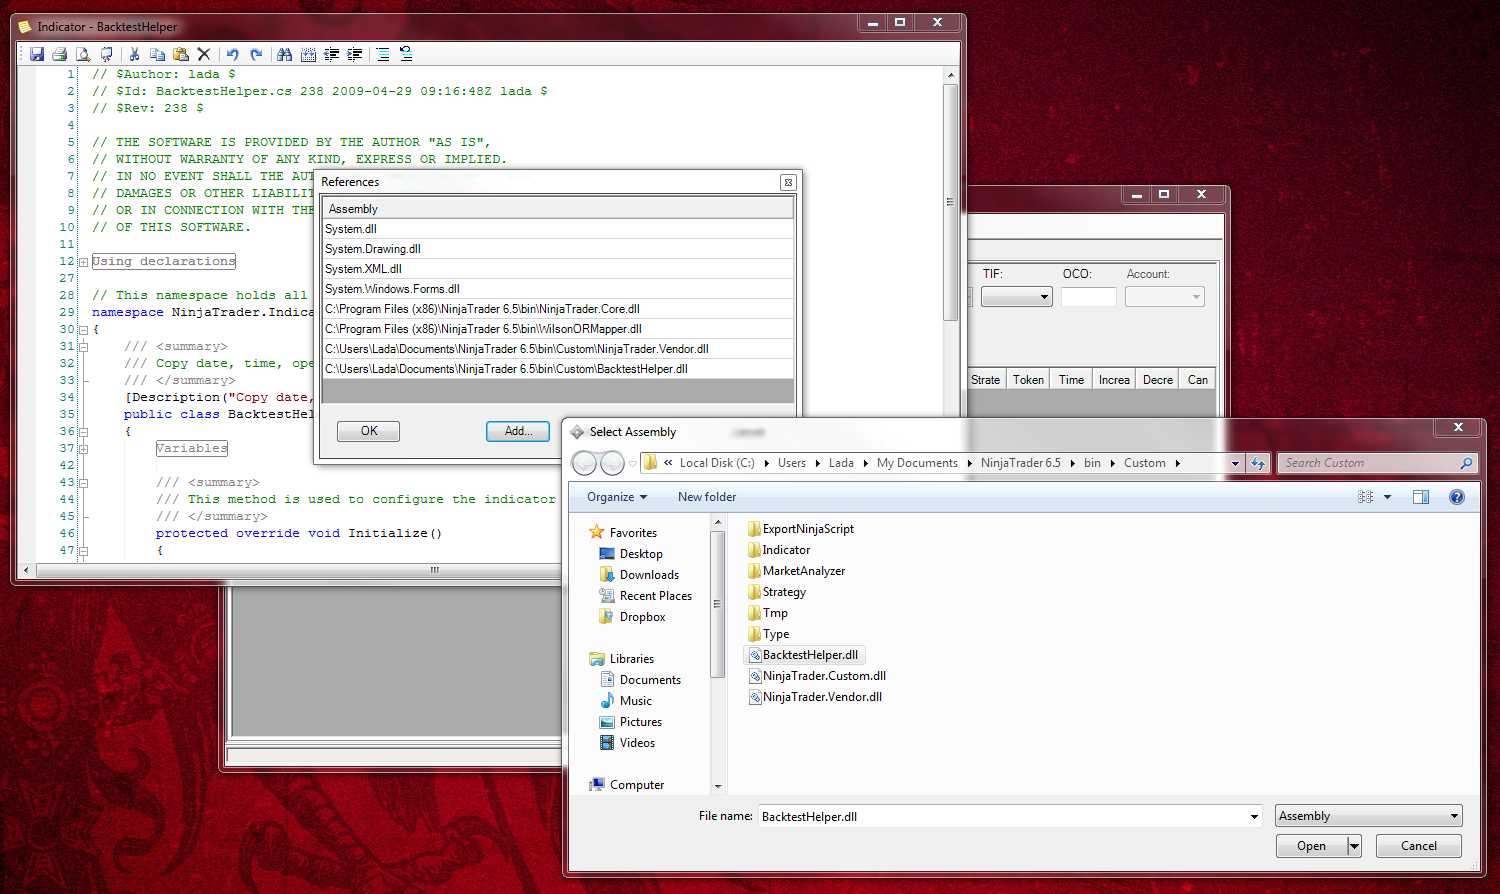Click the Paste clipboard icon

click(x=181, y=54)
